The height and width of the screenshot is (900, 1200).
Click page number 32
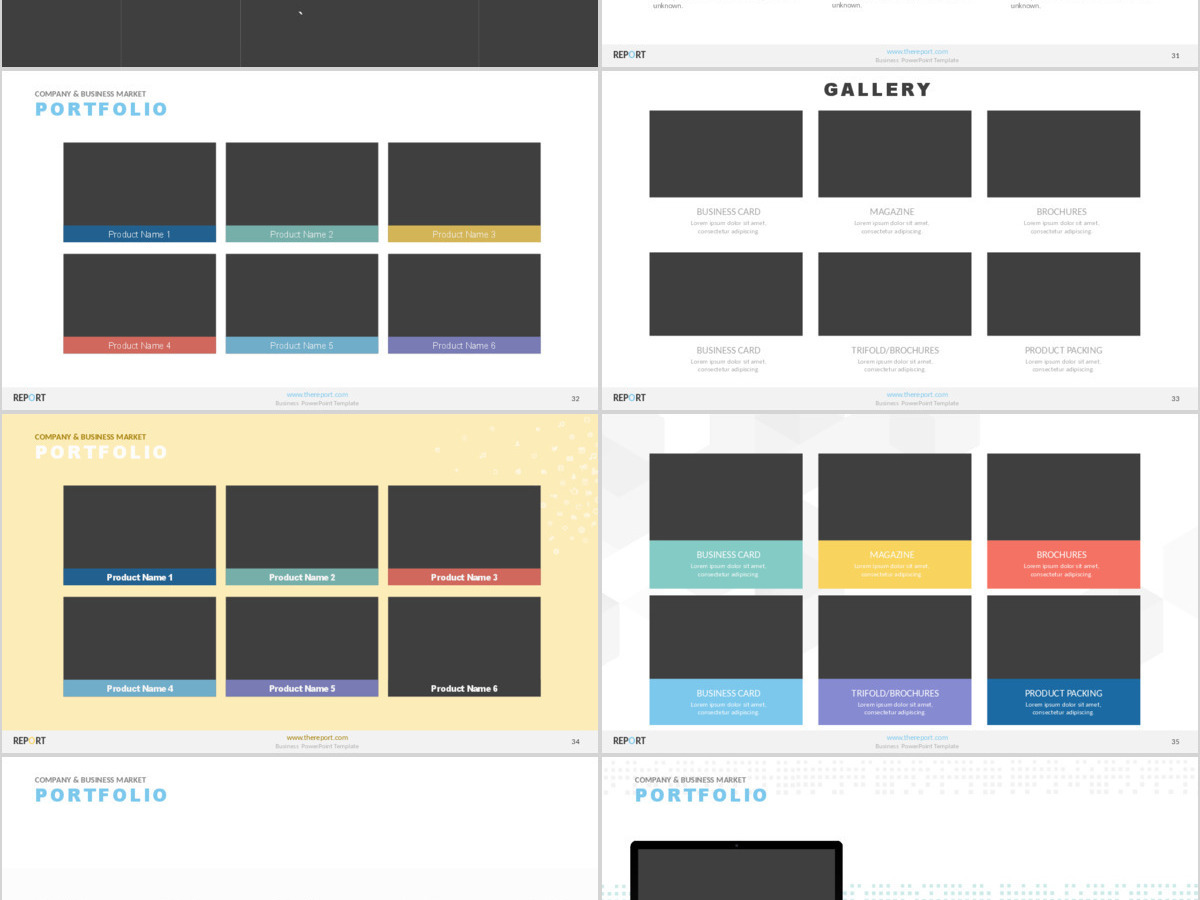[x=575, y=398]
